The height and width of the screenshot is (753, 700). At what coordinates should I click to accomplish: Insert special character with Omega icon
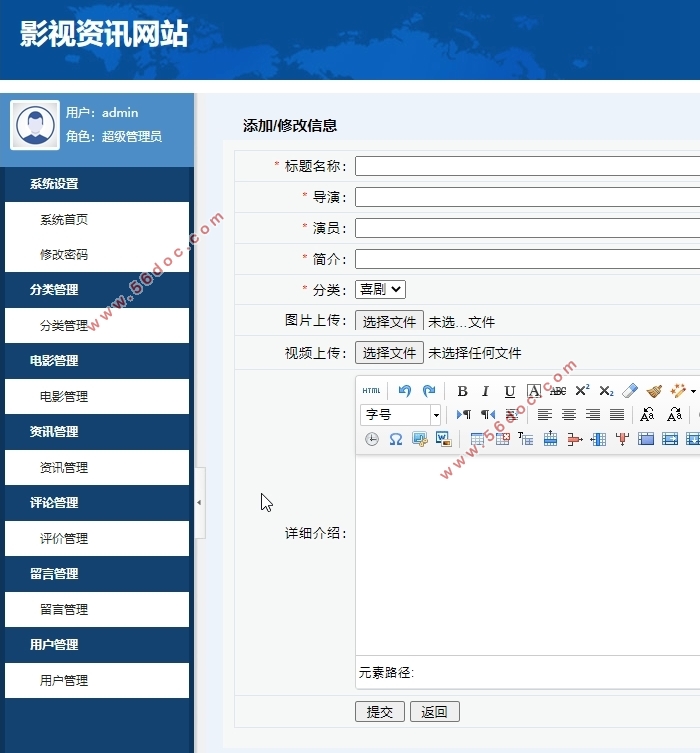point(396,439)
